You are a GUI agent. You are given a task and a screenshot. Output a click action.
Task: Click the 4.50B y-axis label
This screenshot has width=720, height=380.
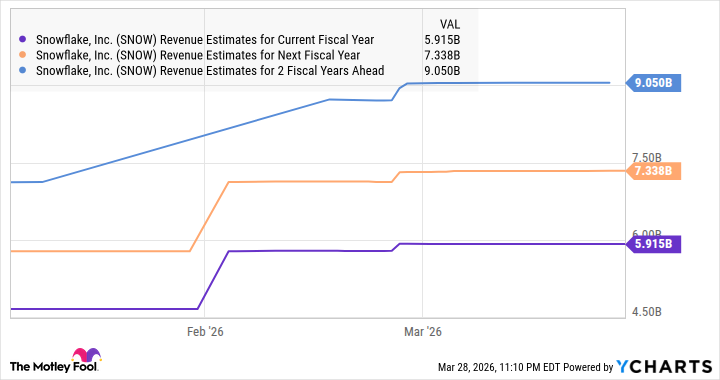(647, 312)
